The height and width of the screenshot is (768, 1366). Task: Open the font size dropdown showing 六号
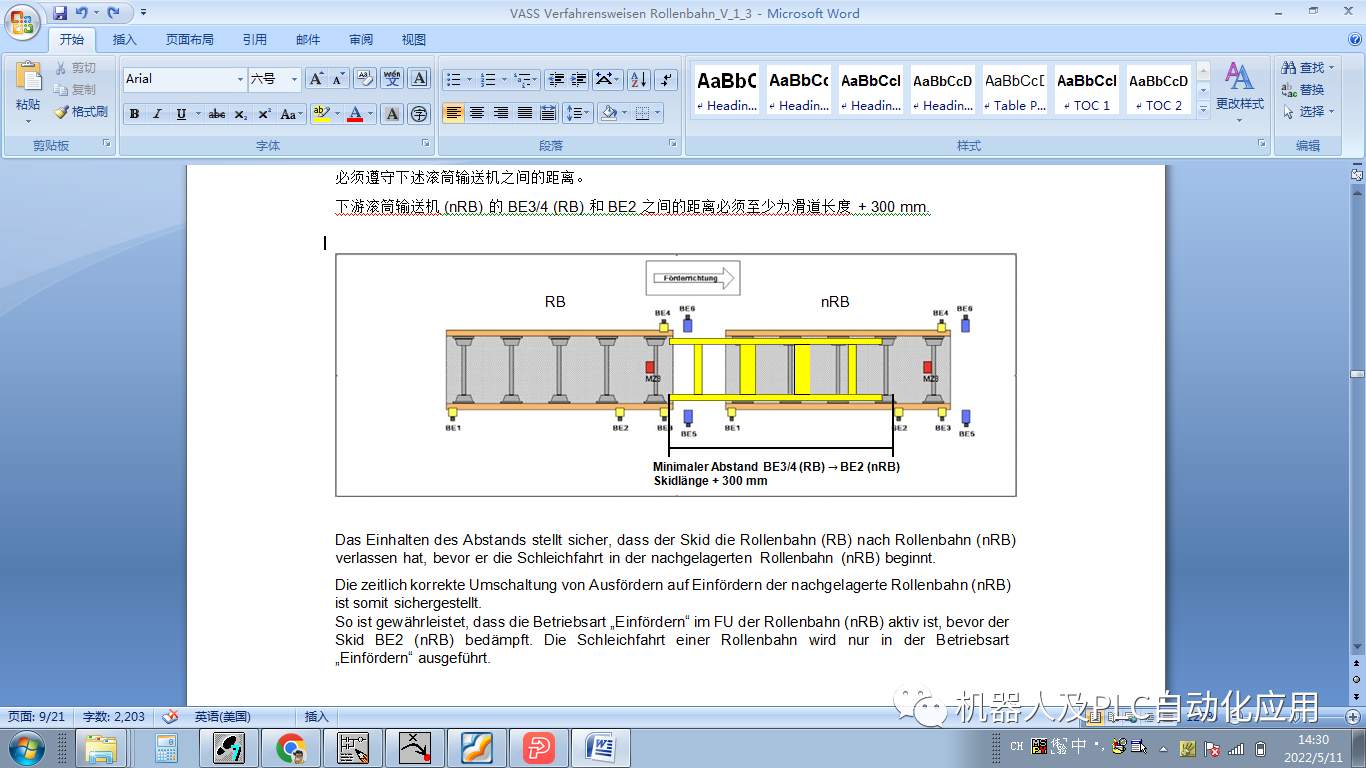coord(295,79)
